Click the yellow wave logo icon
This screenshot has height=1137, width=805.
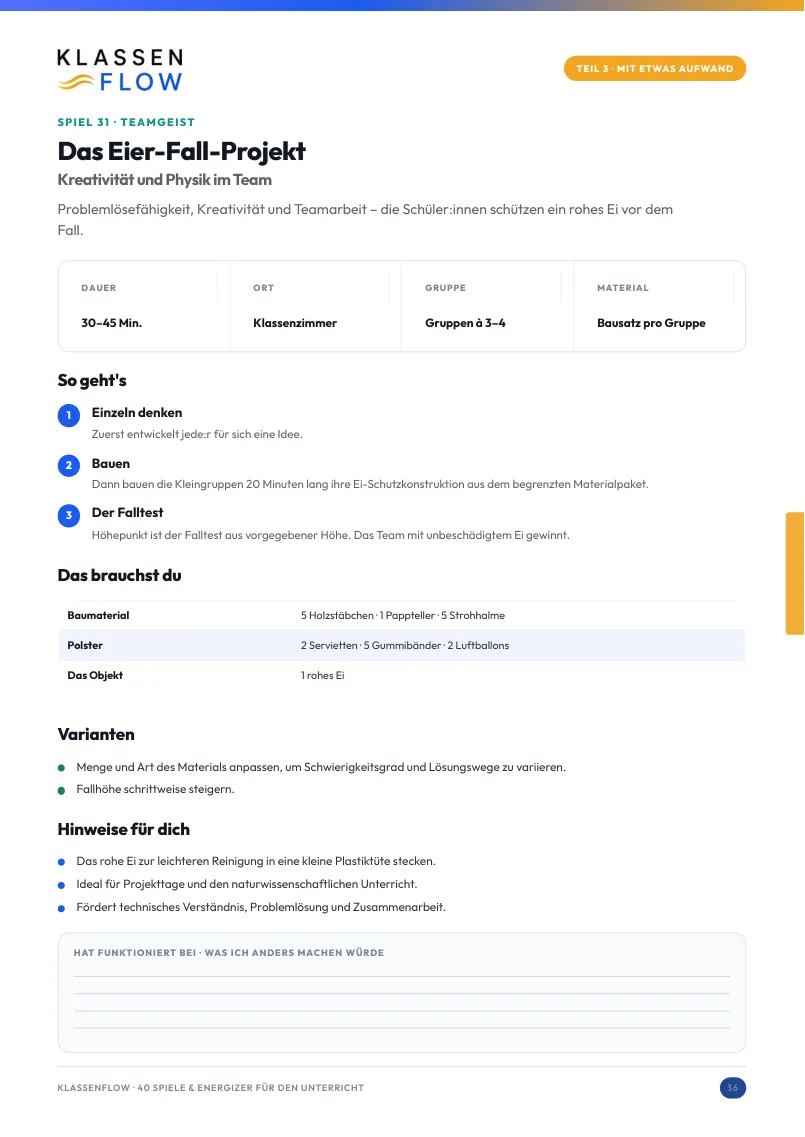tap(75, 82)
